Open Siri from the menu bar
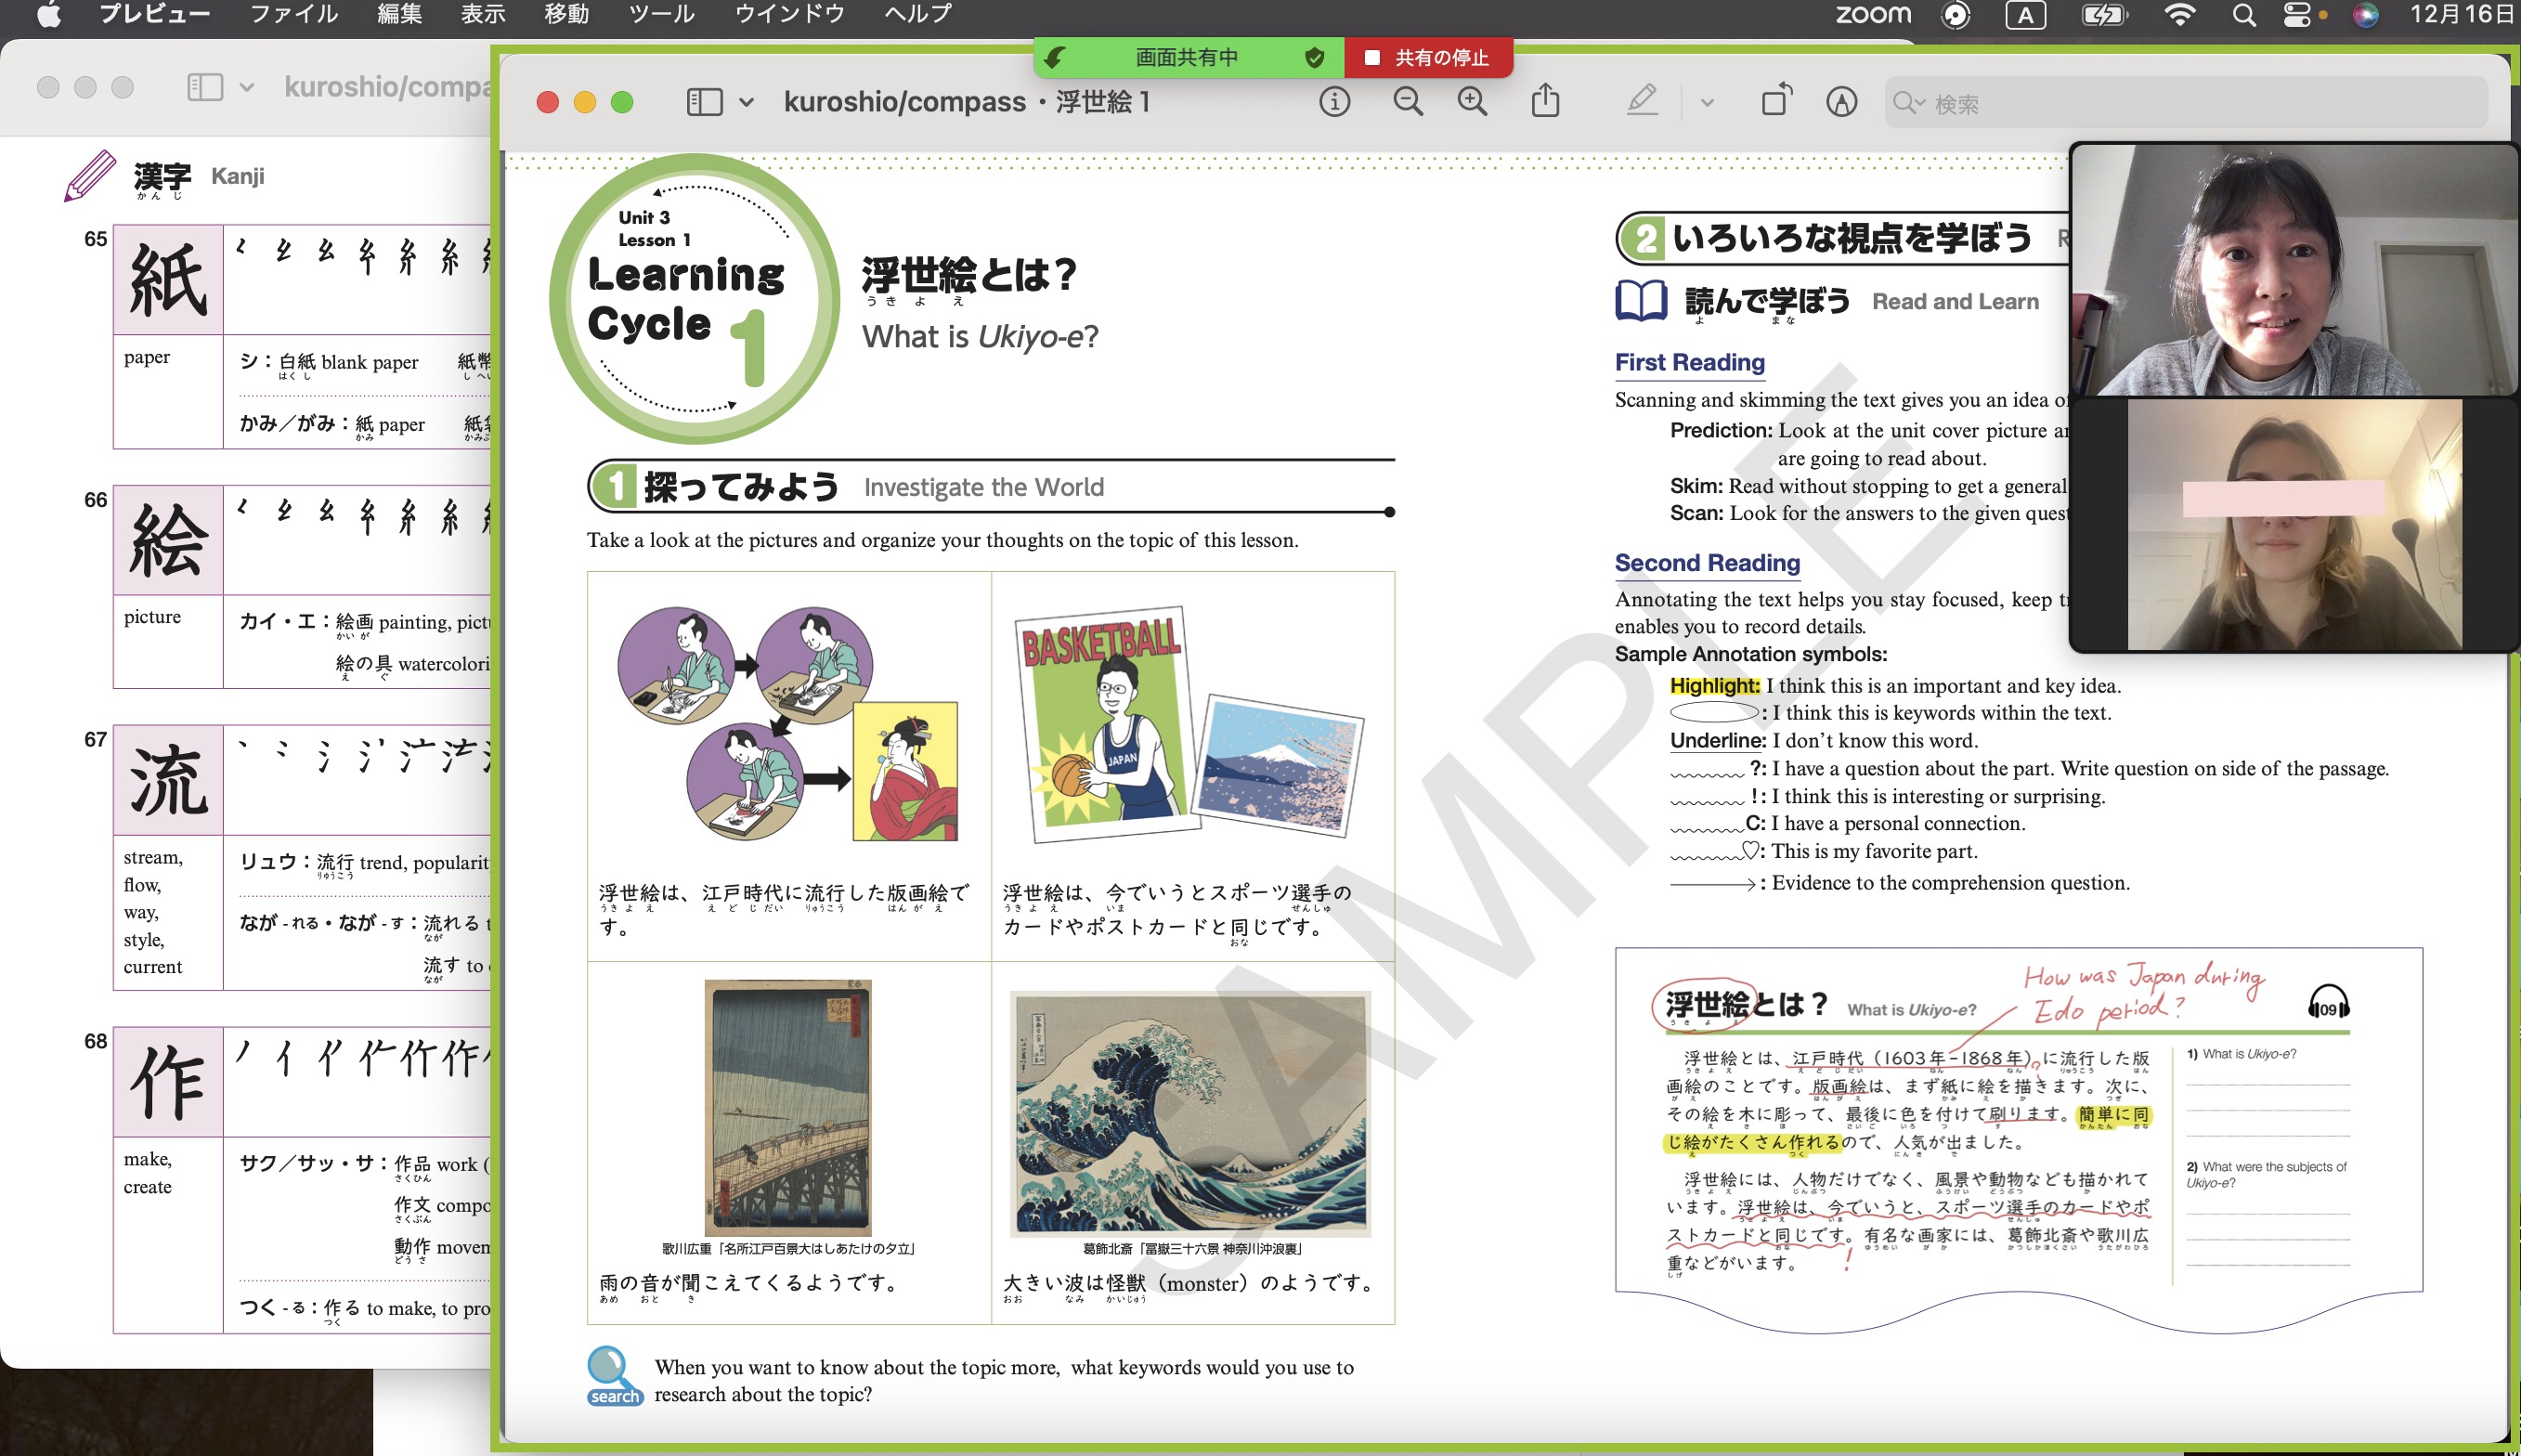Screen dimensions: 2521x1456 tap(2365, 15)
